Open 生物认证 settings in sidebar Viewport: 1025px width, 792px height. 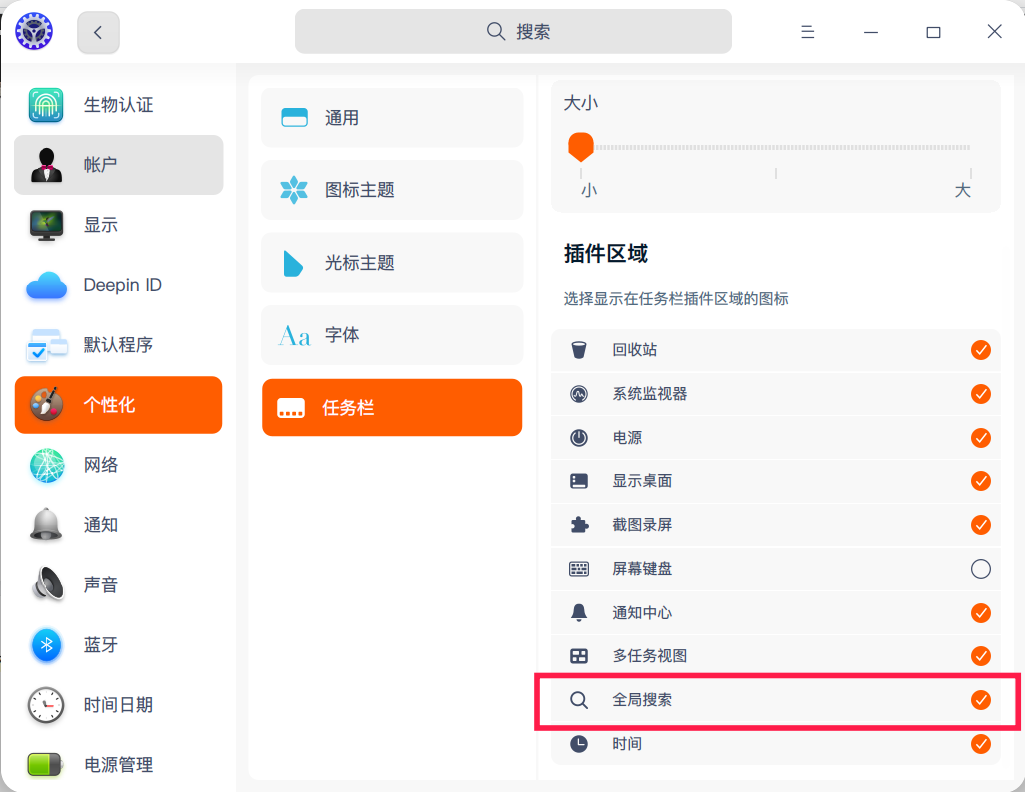point(118,105)
